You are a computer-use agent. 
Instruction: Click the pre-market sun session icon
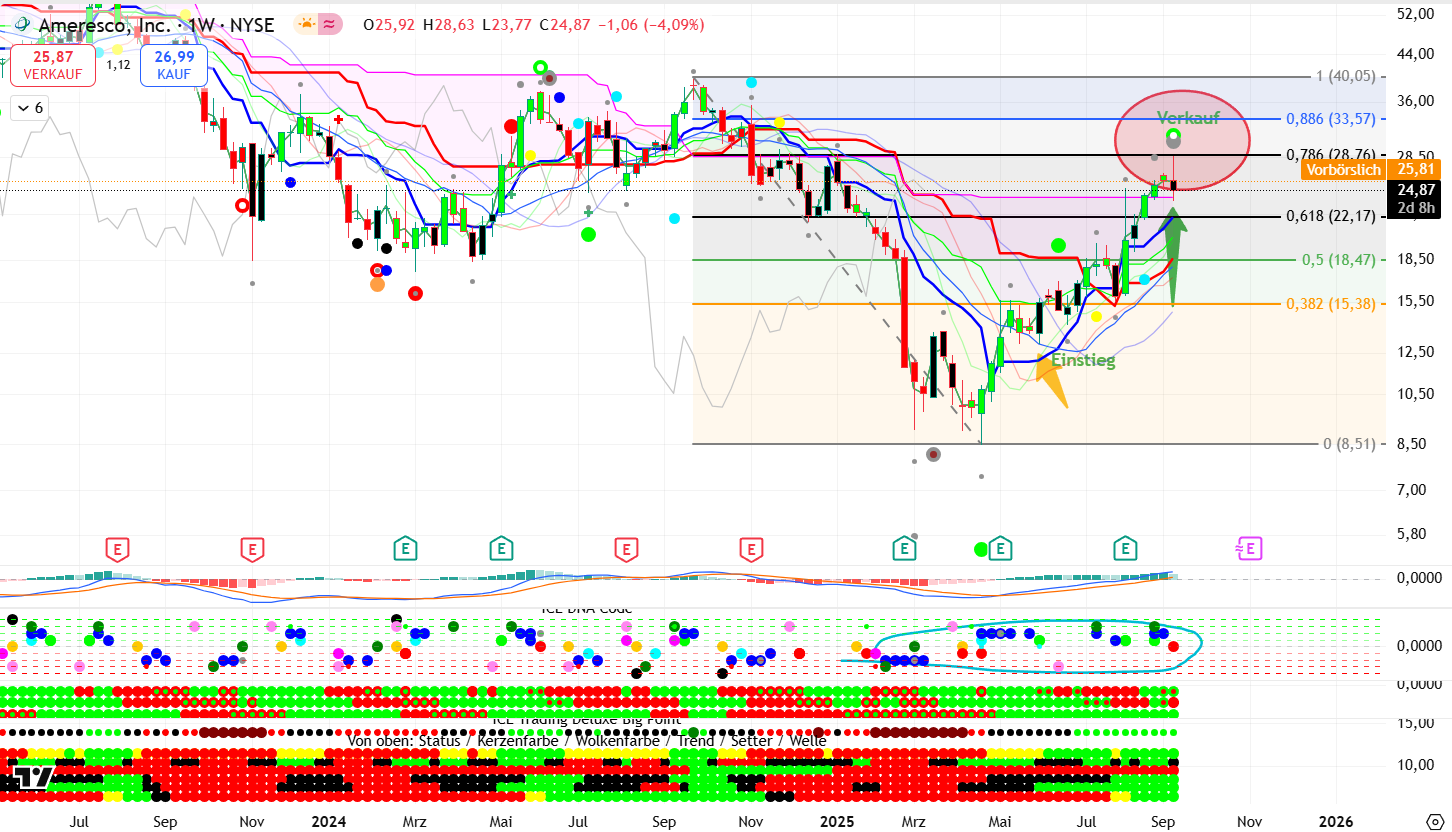click(x=306, y=24)
